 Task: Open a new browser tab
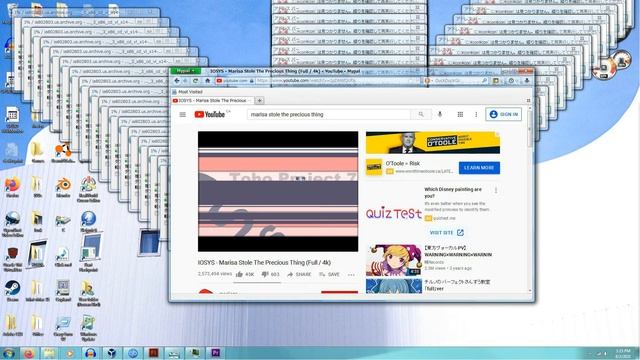point(260,100)
